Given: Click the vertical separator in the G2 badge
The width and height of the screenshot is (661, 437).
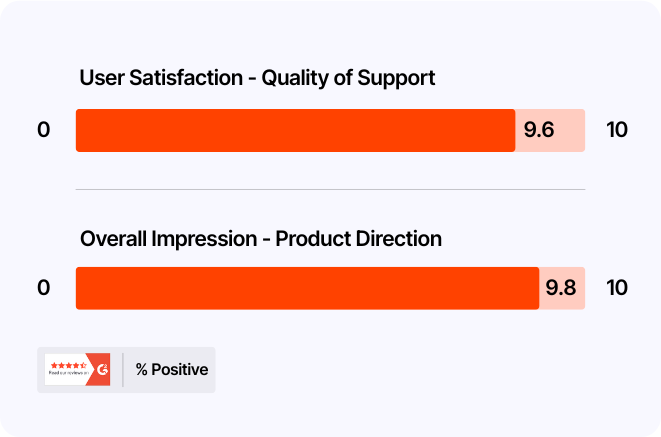Looking at the screenshot, I should 123,370.
